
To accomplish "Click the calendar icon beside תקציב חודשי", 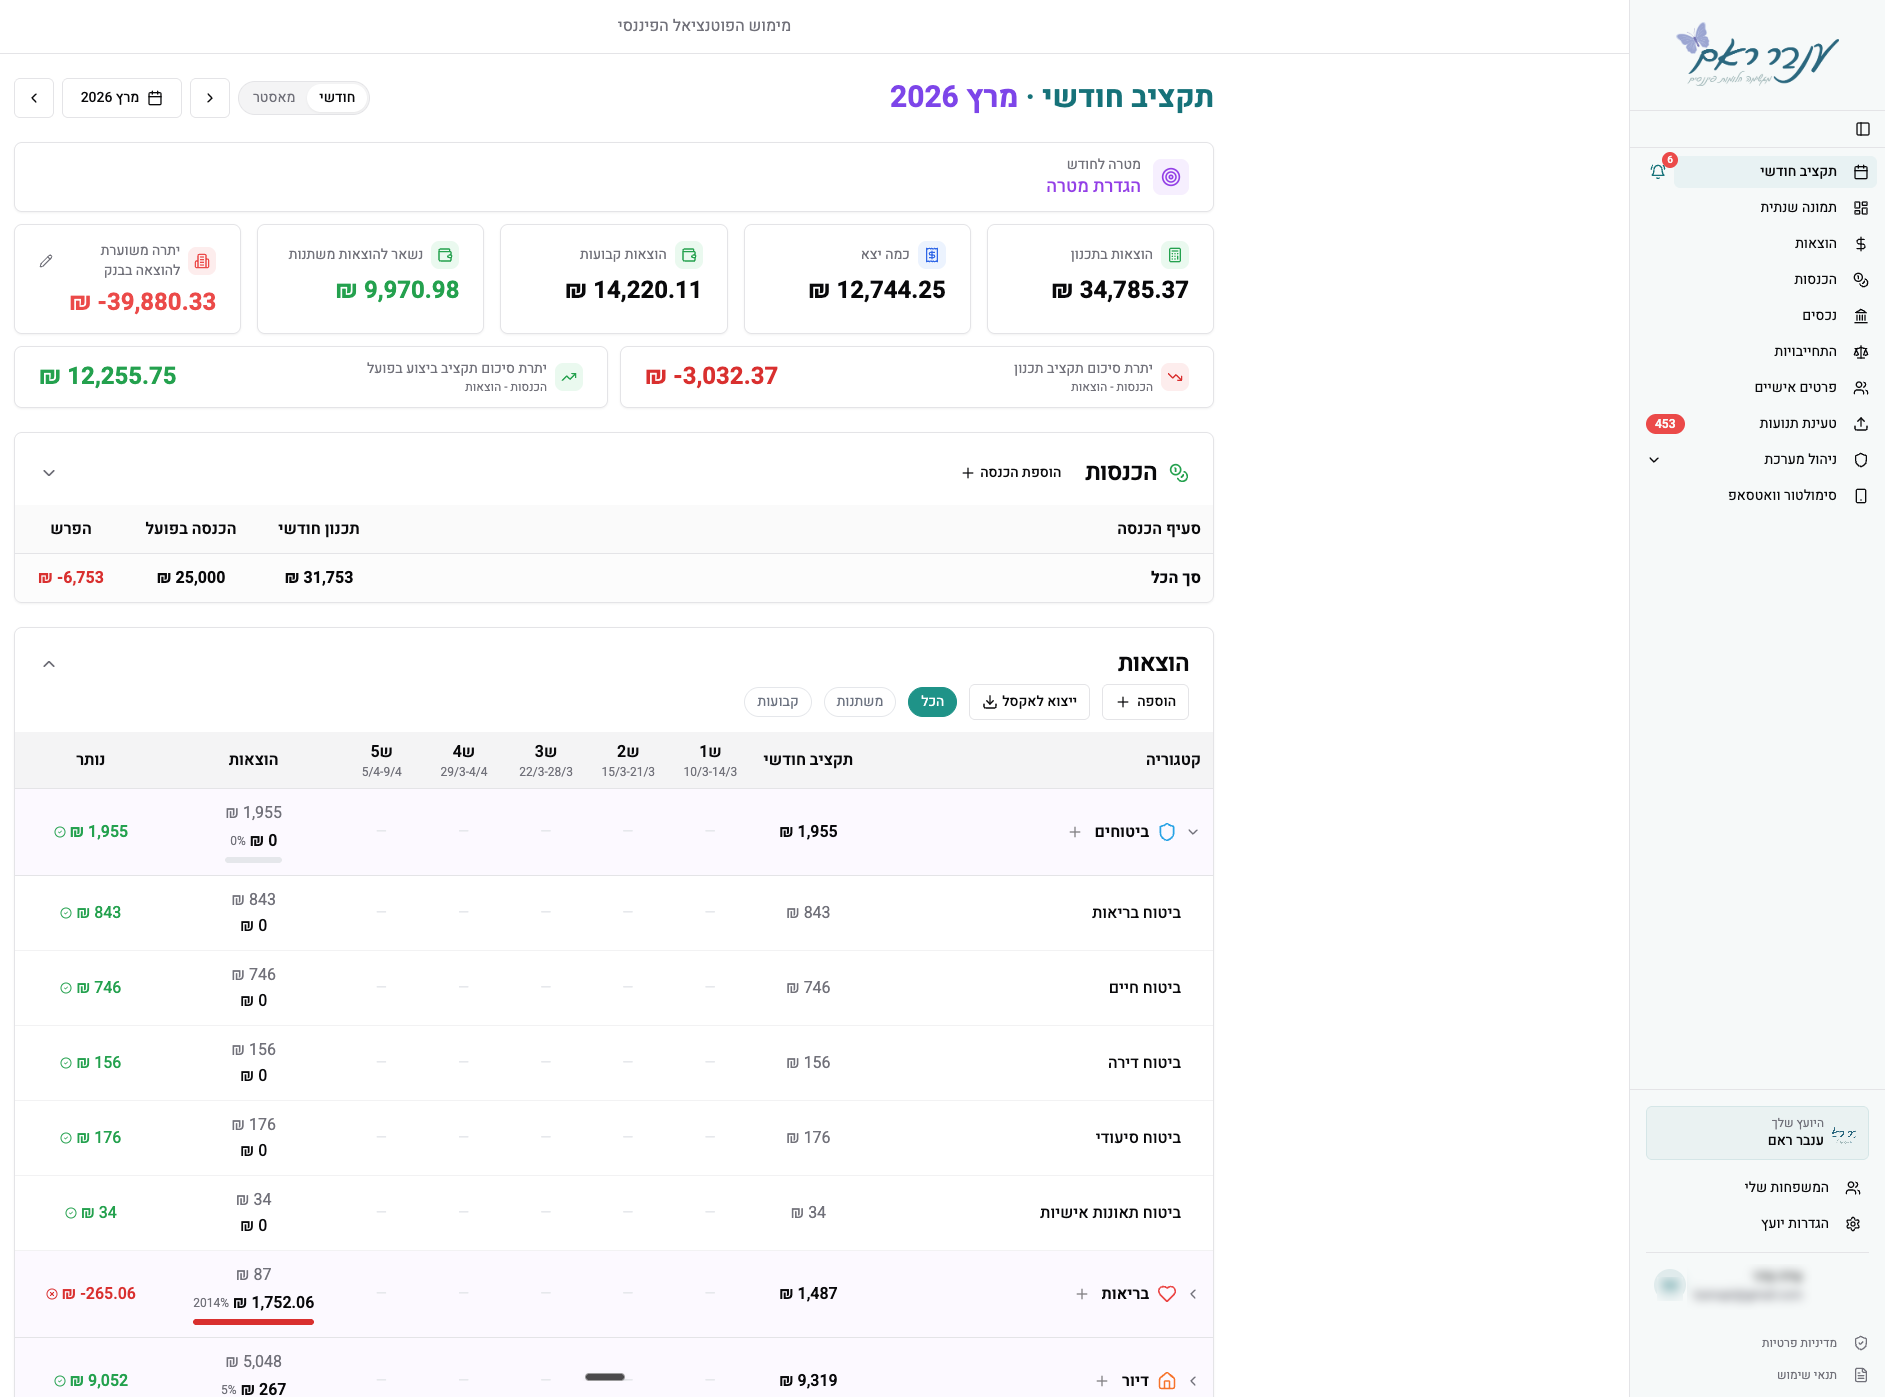I will pyautogui.click(x=1861, y=172).
